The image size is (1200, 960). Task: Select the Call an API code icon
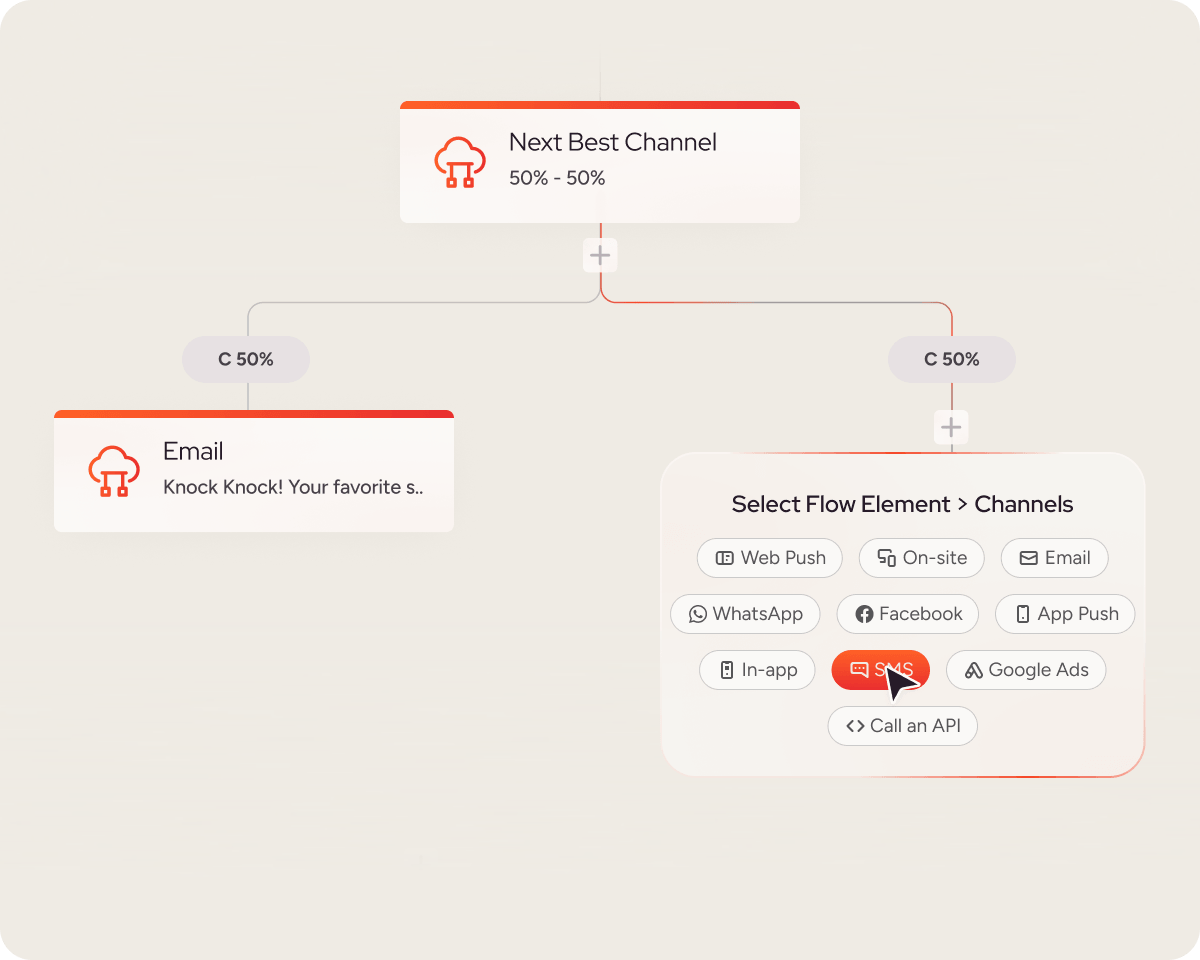[x=853, y=726]
